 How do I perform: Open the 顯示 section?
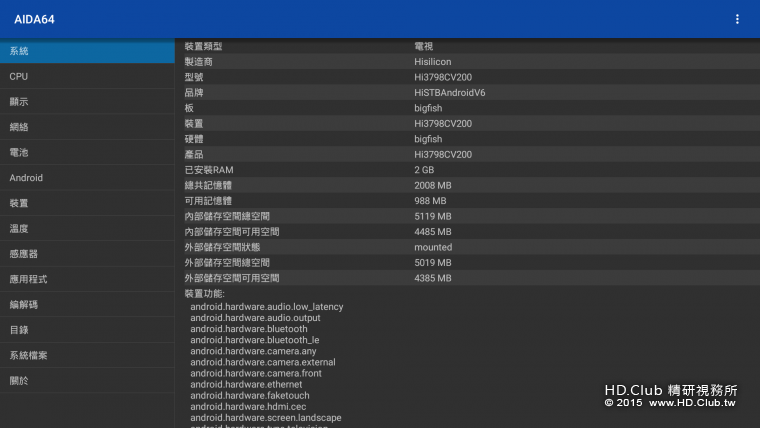[x=87, y=102]
